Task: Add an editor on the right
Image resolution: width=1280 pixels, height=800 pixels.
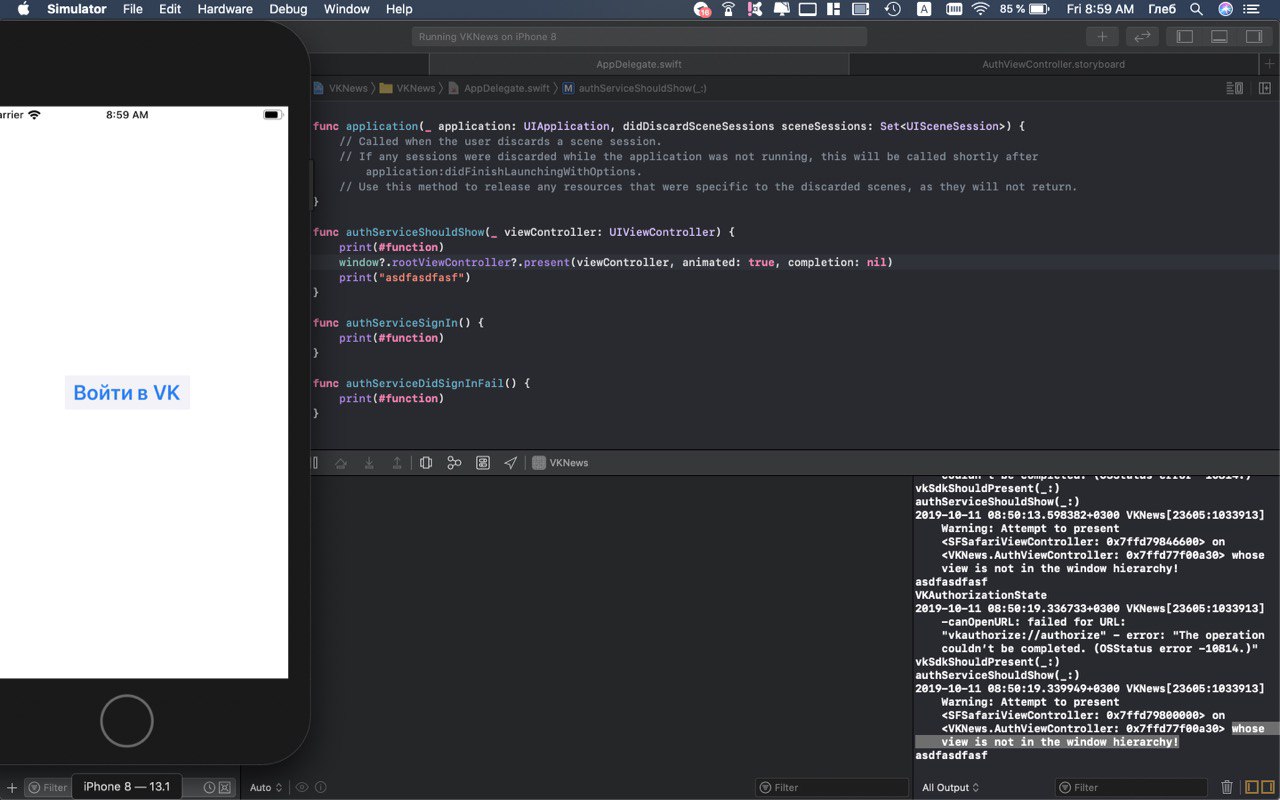Action: click(1264, 88)
